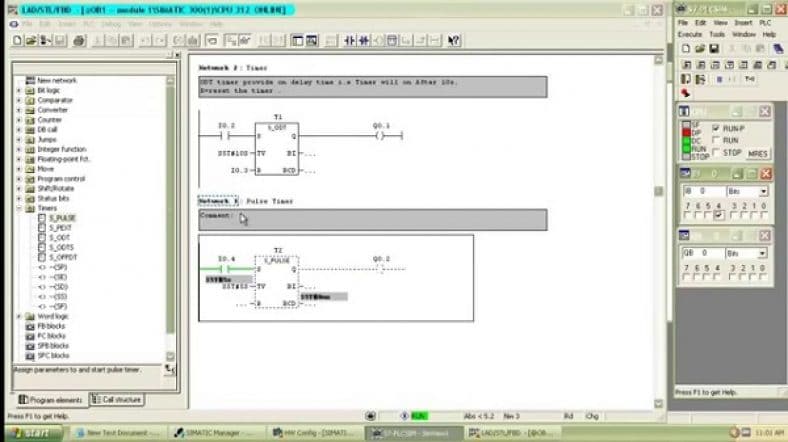Select S_ODT timer in program elements
This screenshot has height=442, width=788.
(x=59, y=238)
